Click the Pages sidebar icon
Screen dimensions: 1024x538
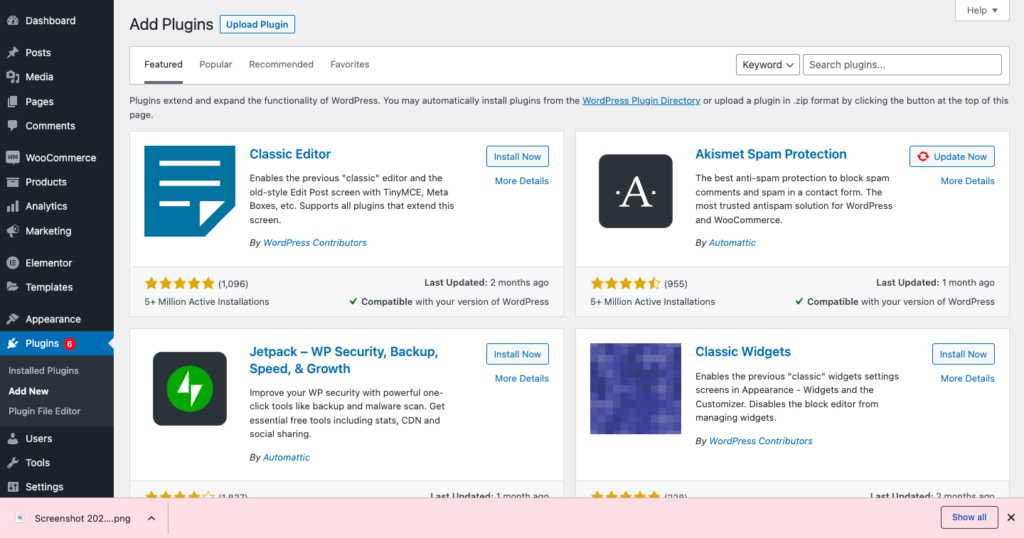(x=12, y=101)
